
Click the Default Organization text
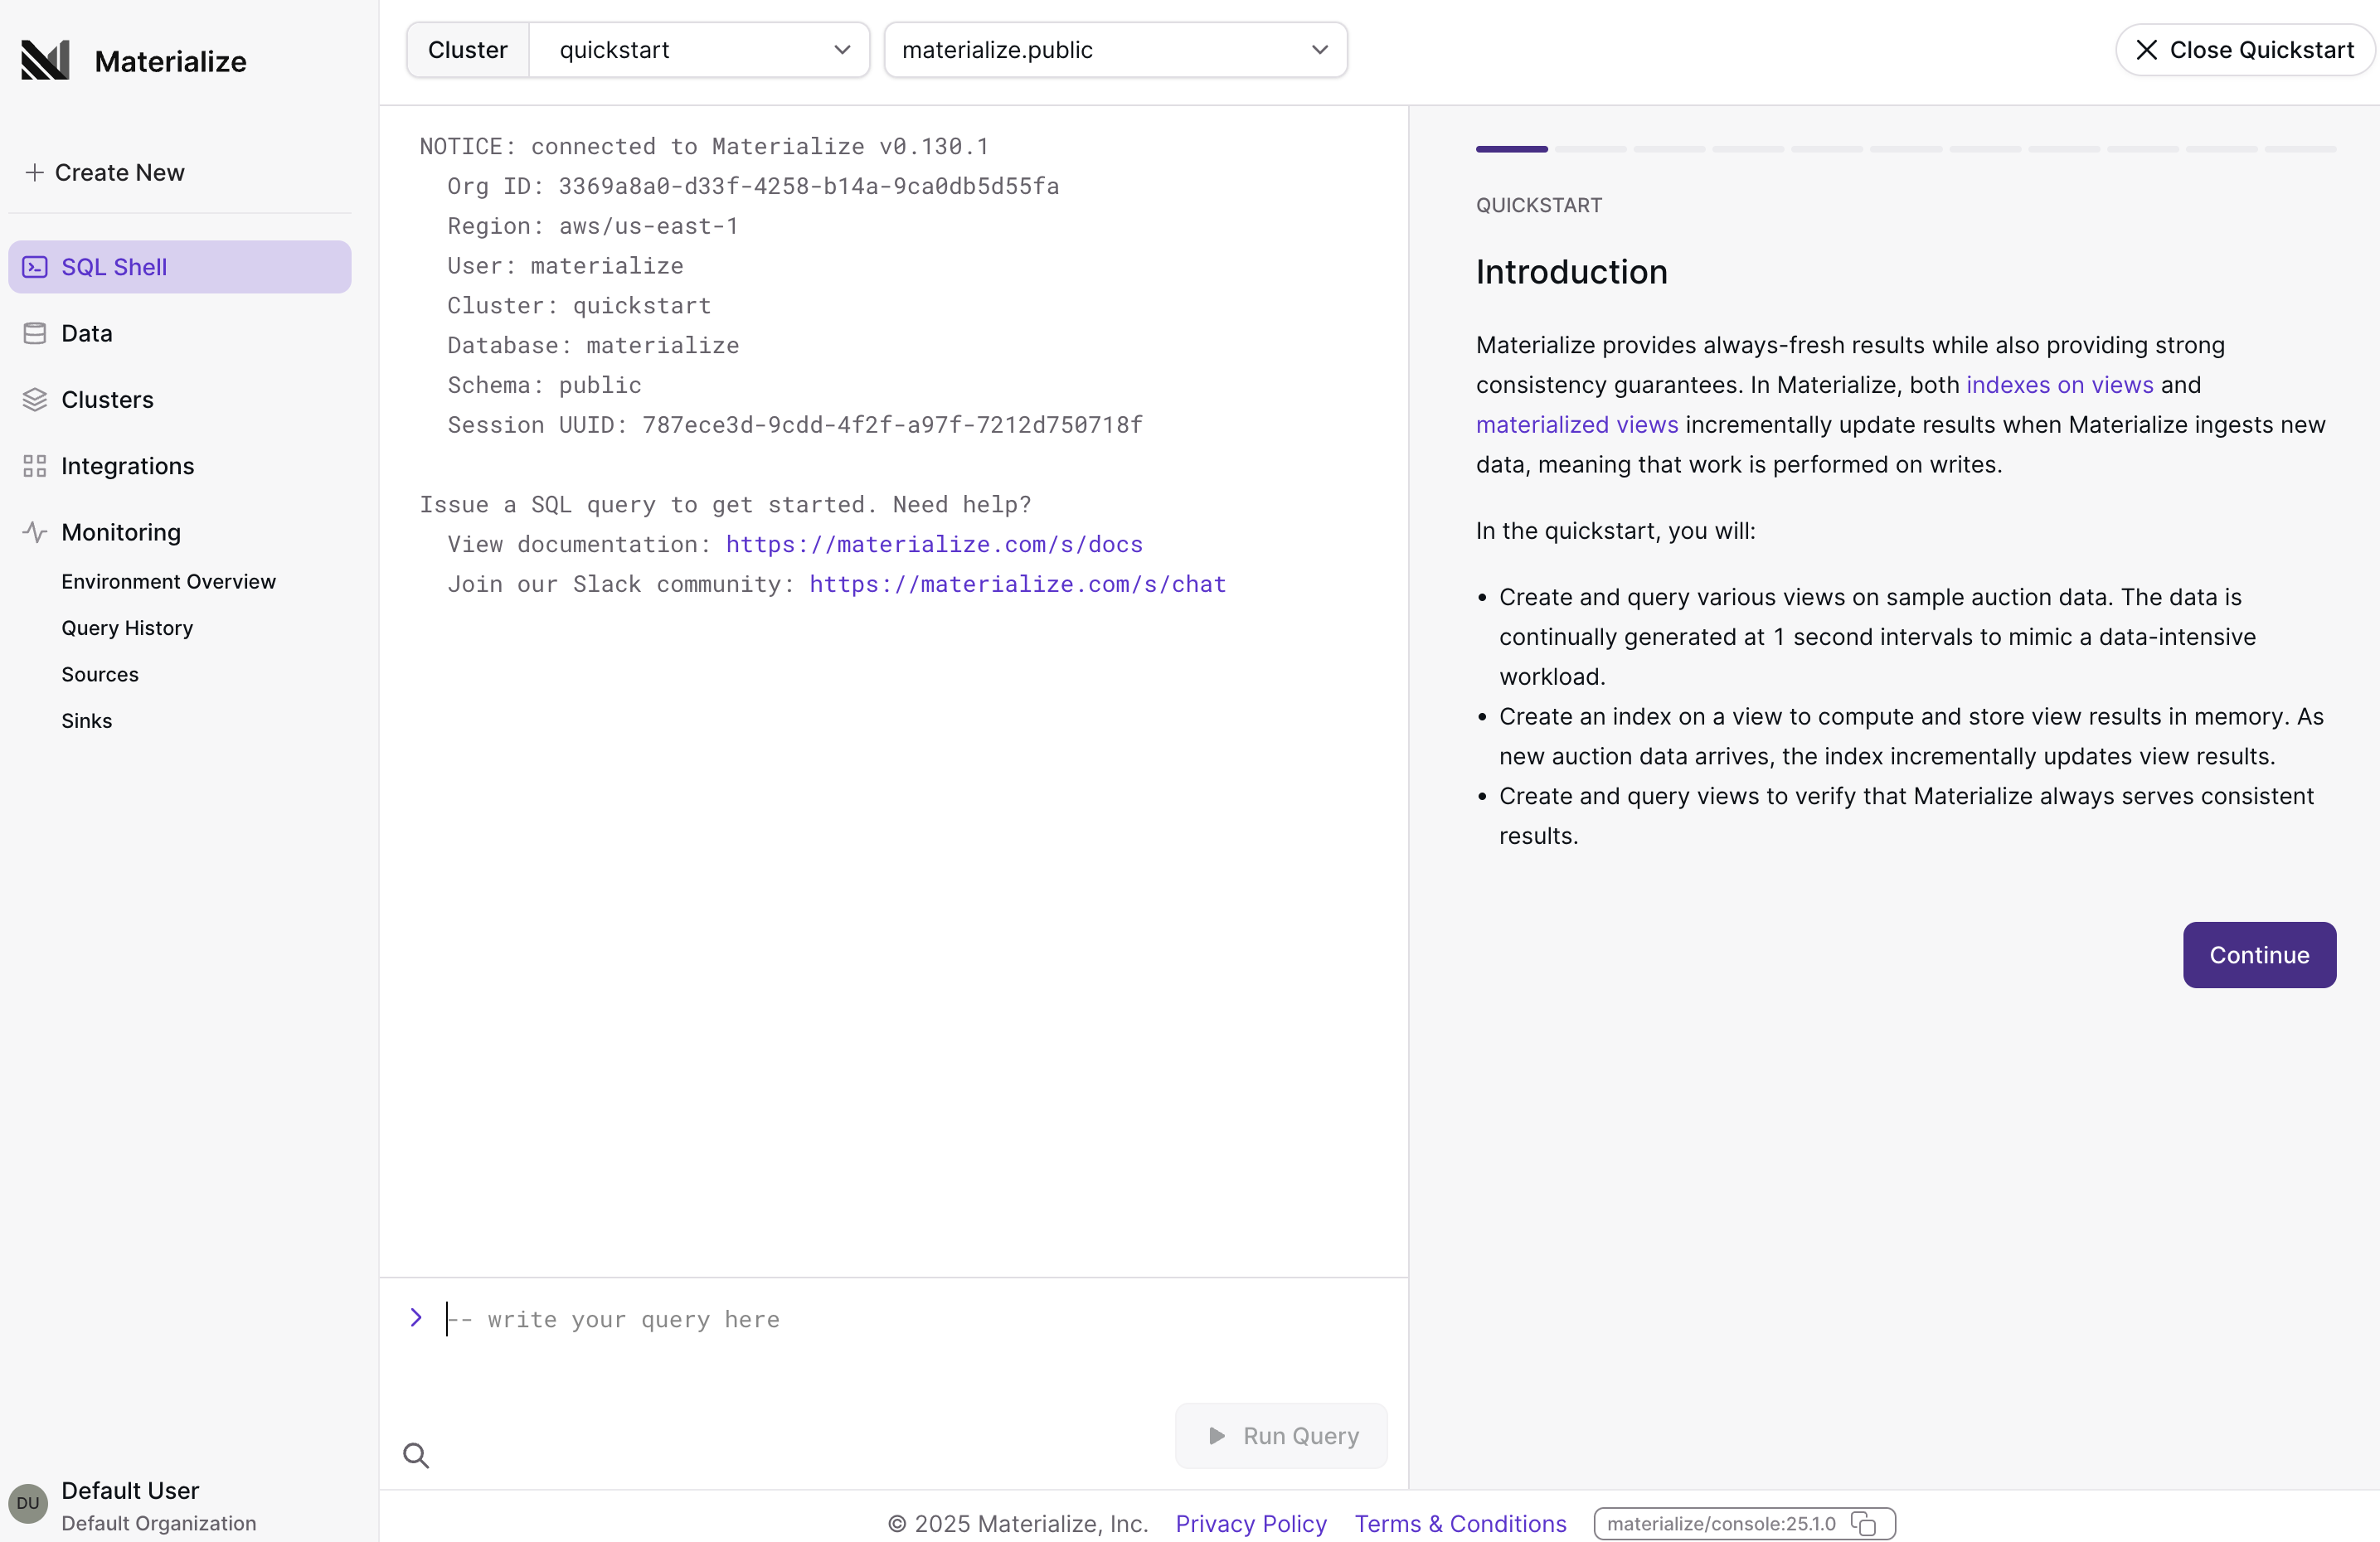[159, 1523]
